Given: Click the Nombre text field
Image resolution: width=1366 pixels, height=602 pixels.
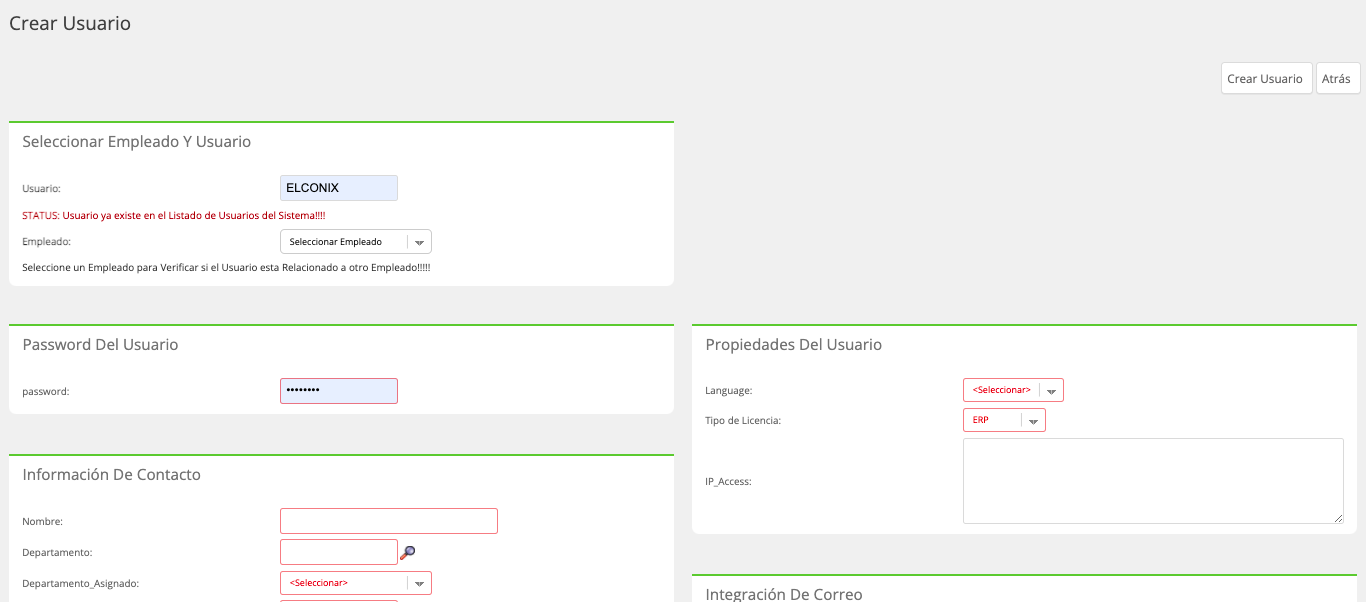Looking at the screenshot, I should coord(389,521).
